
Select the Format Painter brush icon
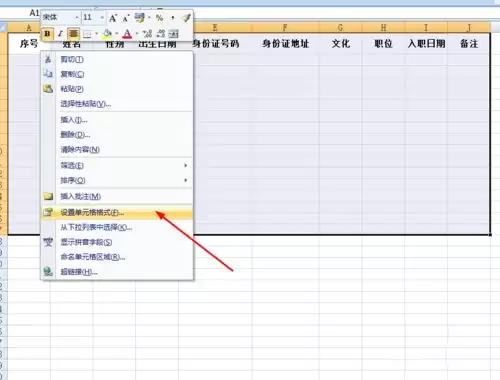click(x=186, y=18)
